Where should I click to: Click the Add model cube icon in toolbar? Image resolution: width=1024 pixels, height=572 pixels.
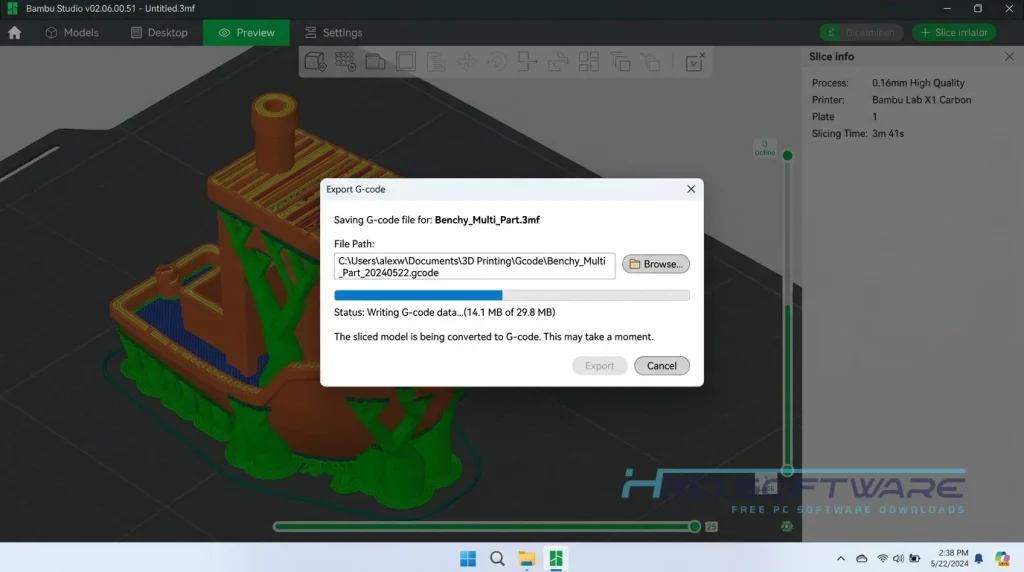315,61
